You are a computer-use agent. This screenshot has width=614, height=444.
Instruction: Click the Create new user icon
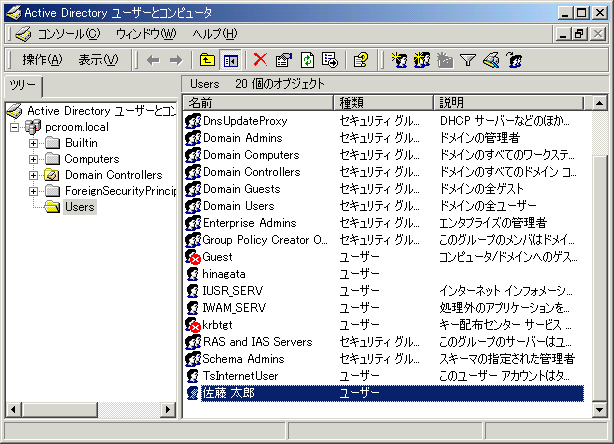pyautogui.click(x=399, y=60)
